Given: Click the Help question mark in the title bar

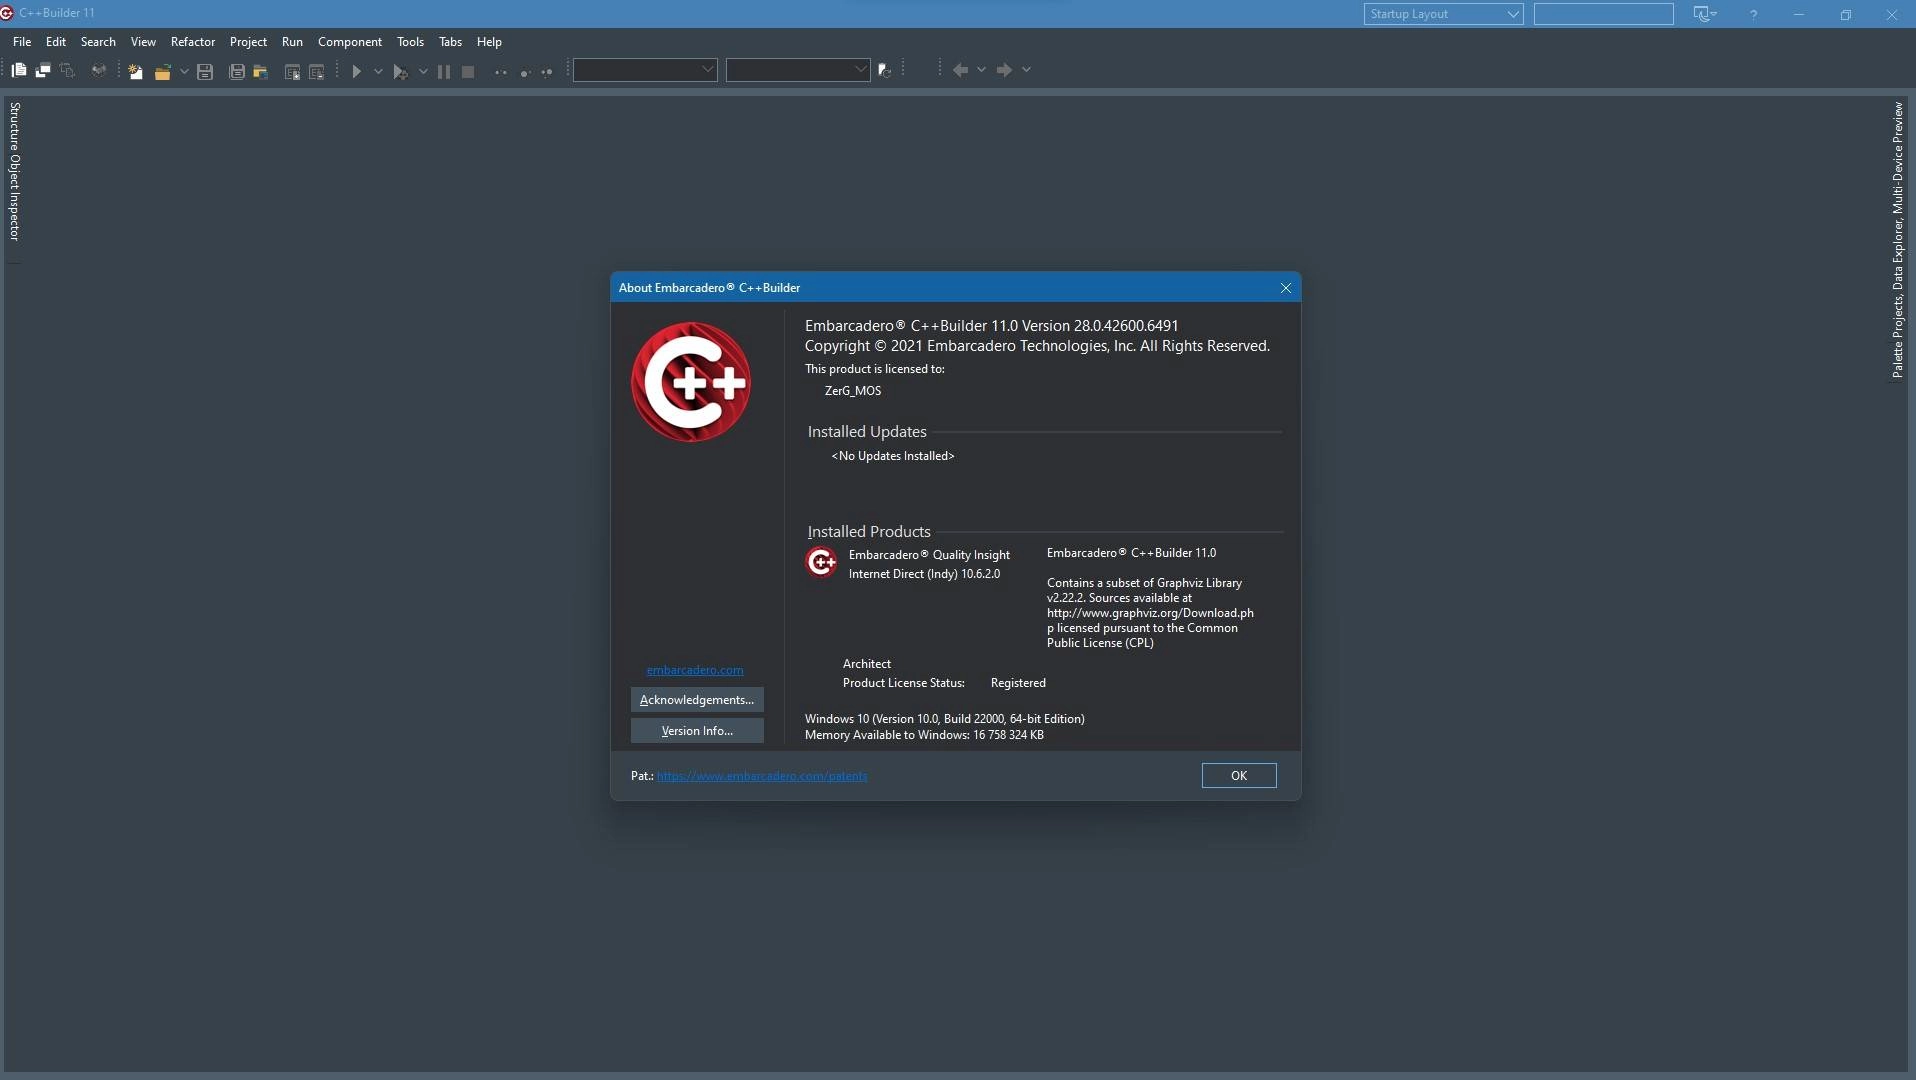Looking at the screenshot, I should (1753, 14).
